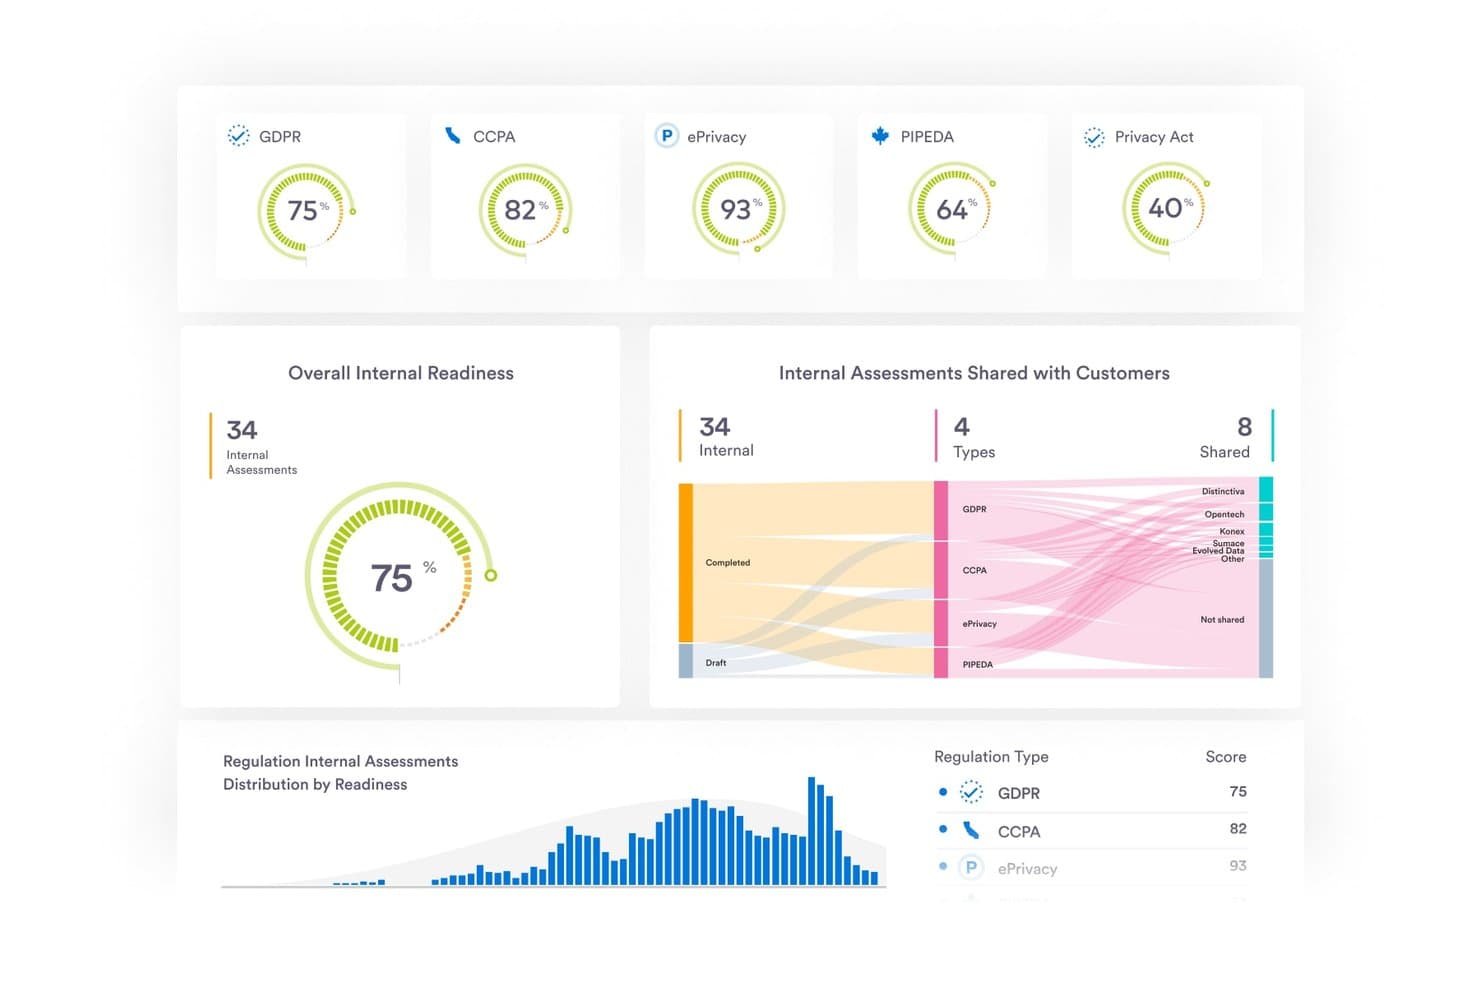The height and width of the screenshot is (987, 1480).
Task: Click the 'Privacy Act' card title
Action: (1154, 137)
